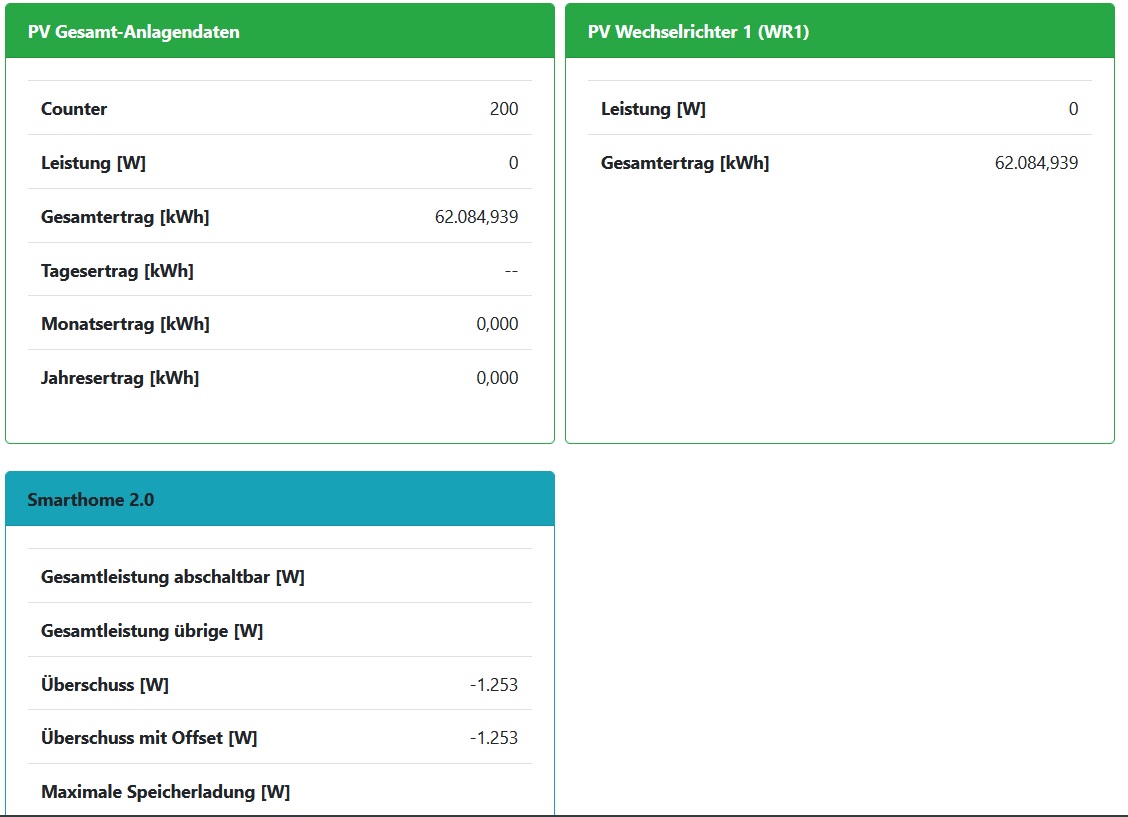Click the Smarthome 2.0 panel header
The image size is (1128, 817).
tap(91, 500)
